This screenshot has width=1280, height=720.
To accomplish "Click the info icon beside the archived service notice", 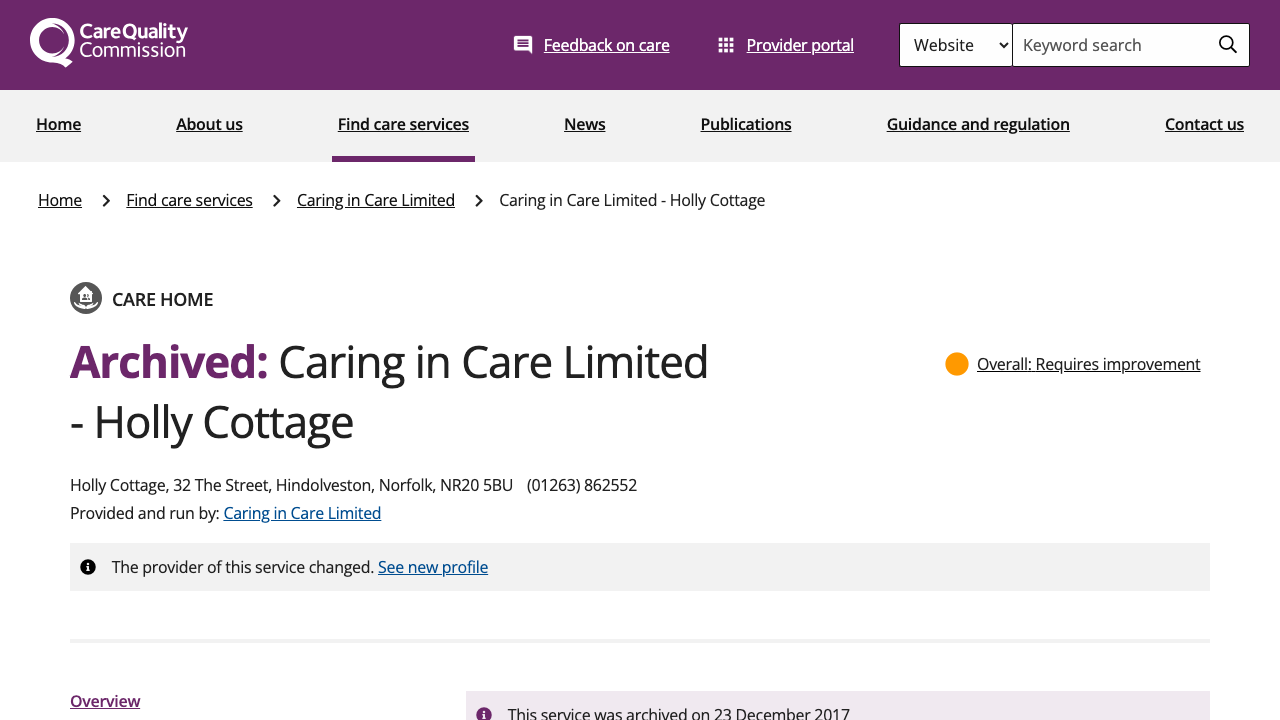I will coord(486,712).
